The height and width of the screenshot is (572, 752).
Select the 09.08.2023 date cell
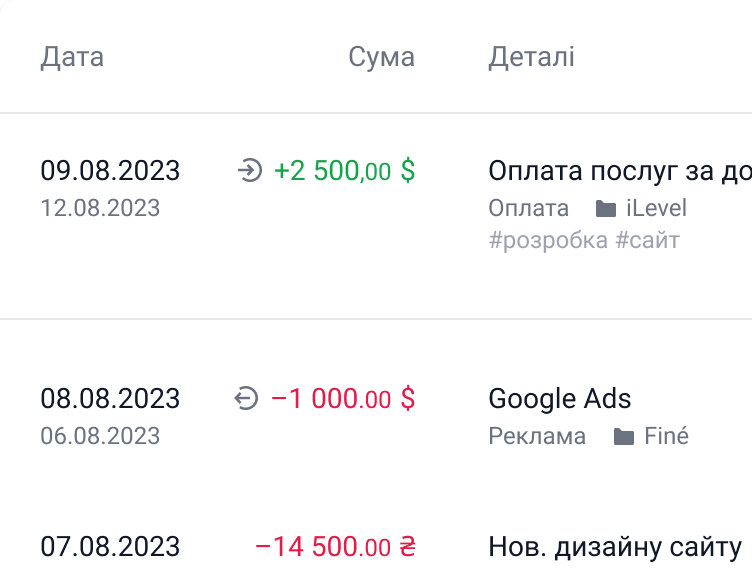click(110, 171)
